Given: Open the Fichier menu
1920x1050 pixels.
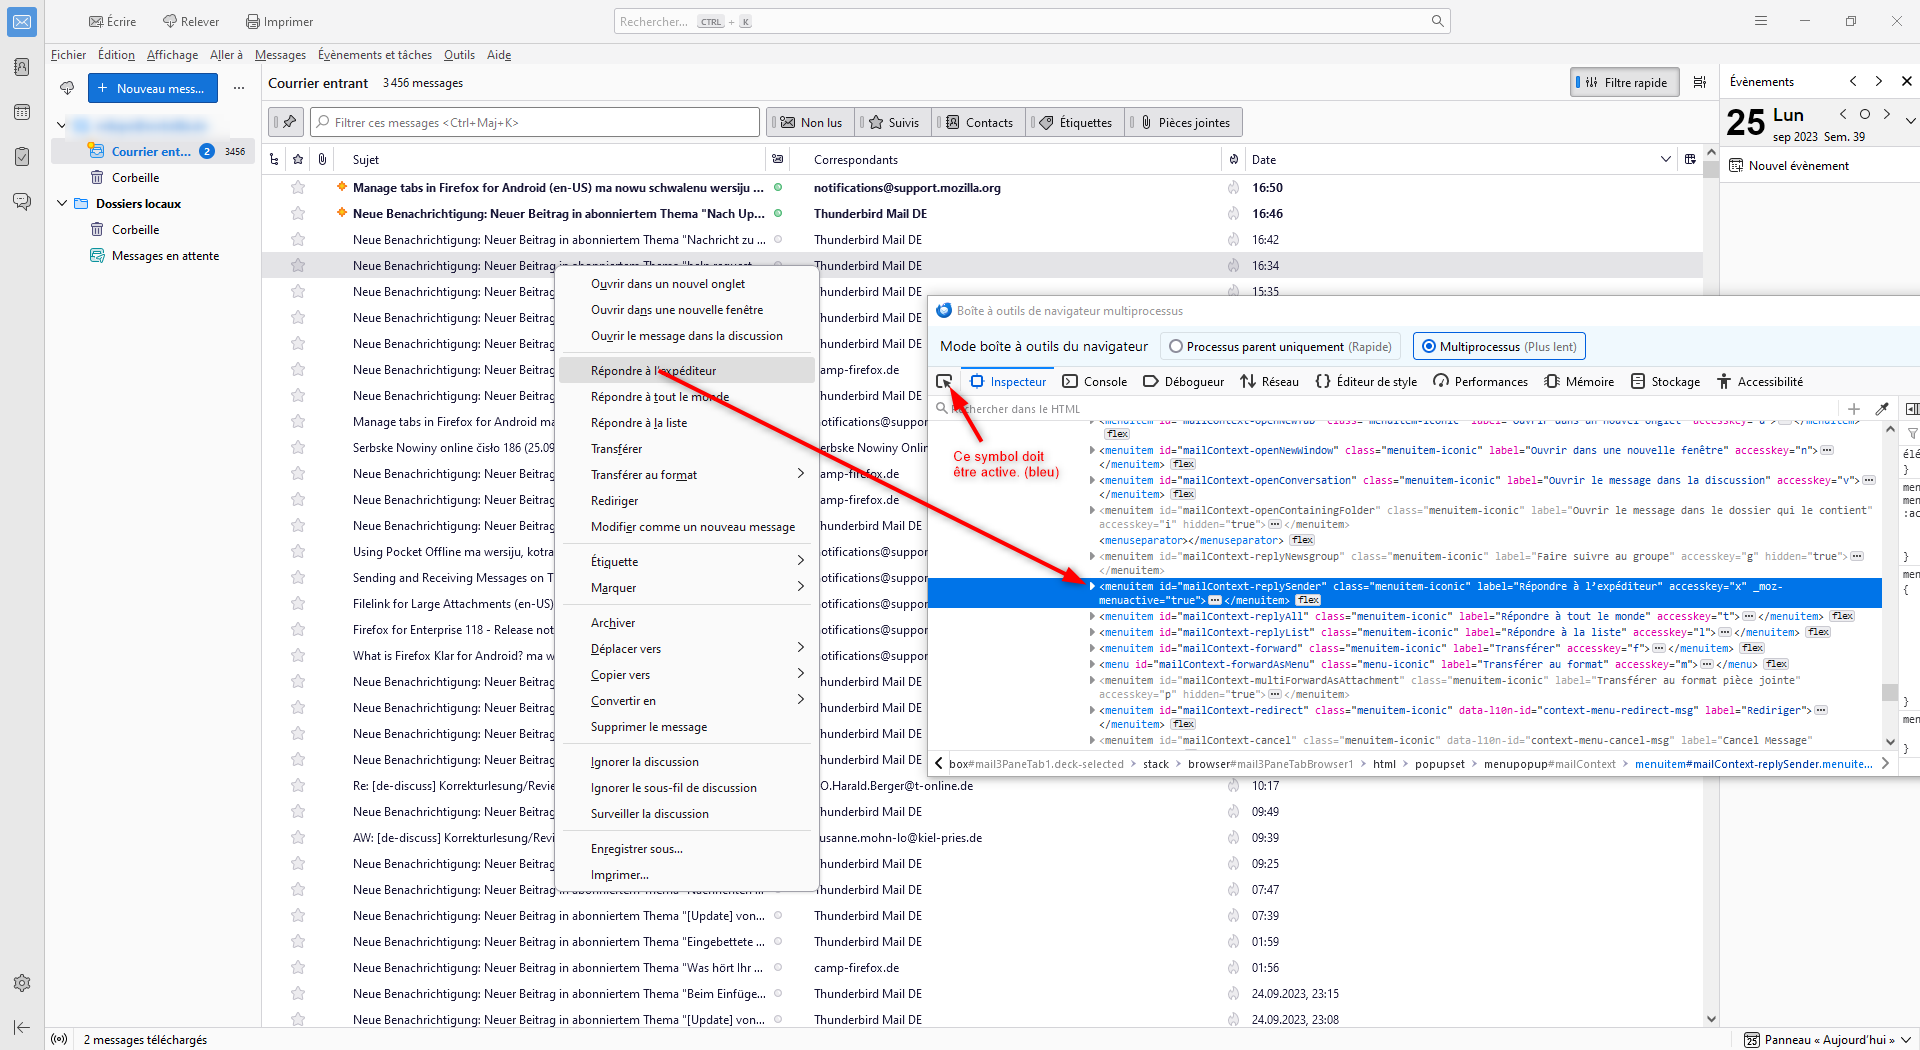Looking at the screenshot, I should pos(68,55).
